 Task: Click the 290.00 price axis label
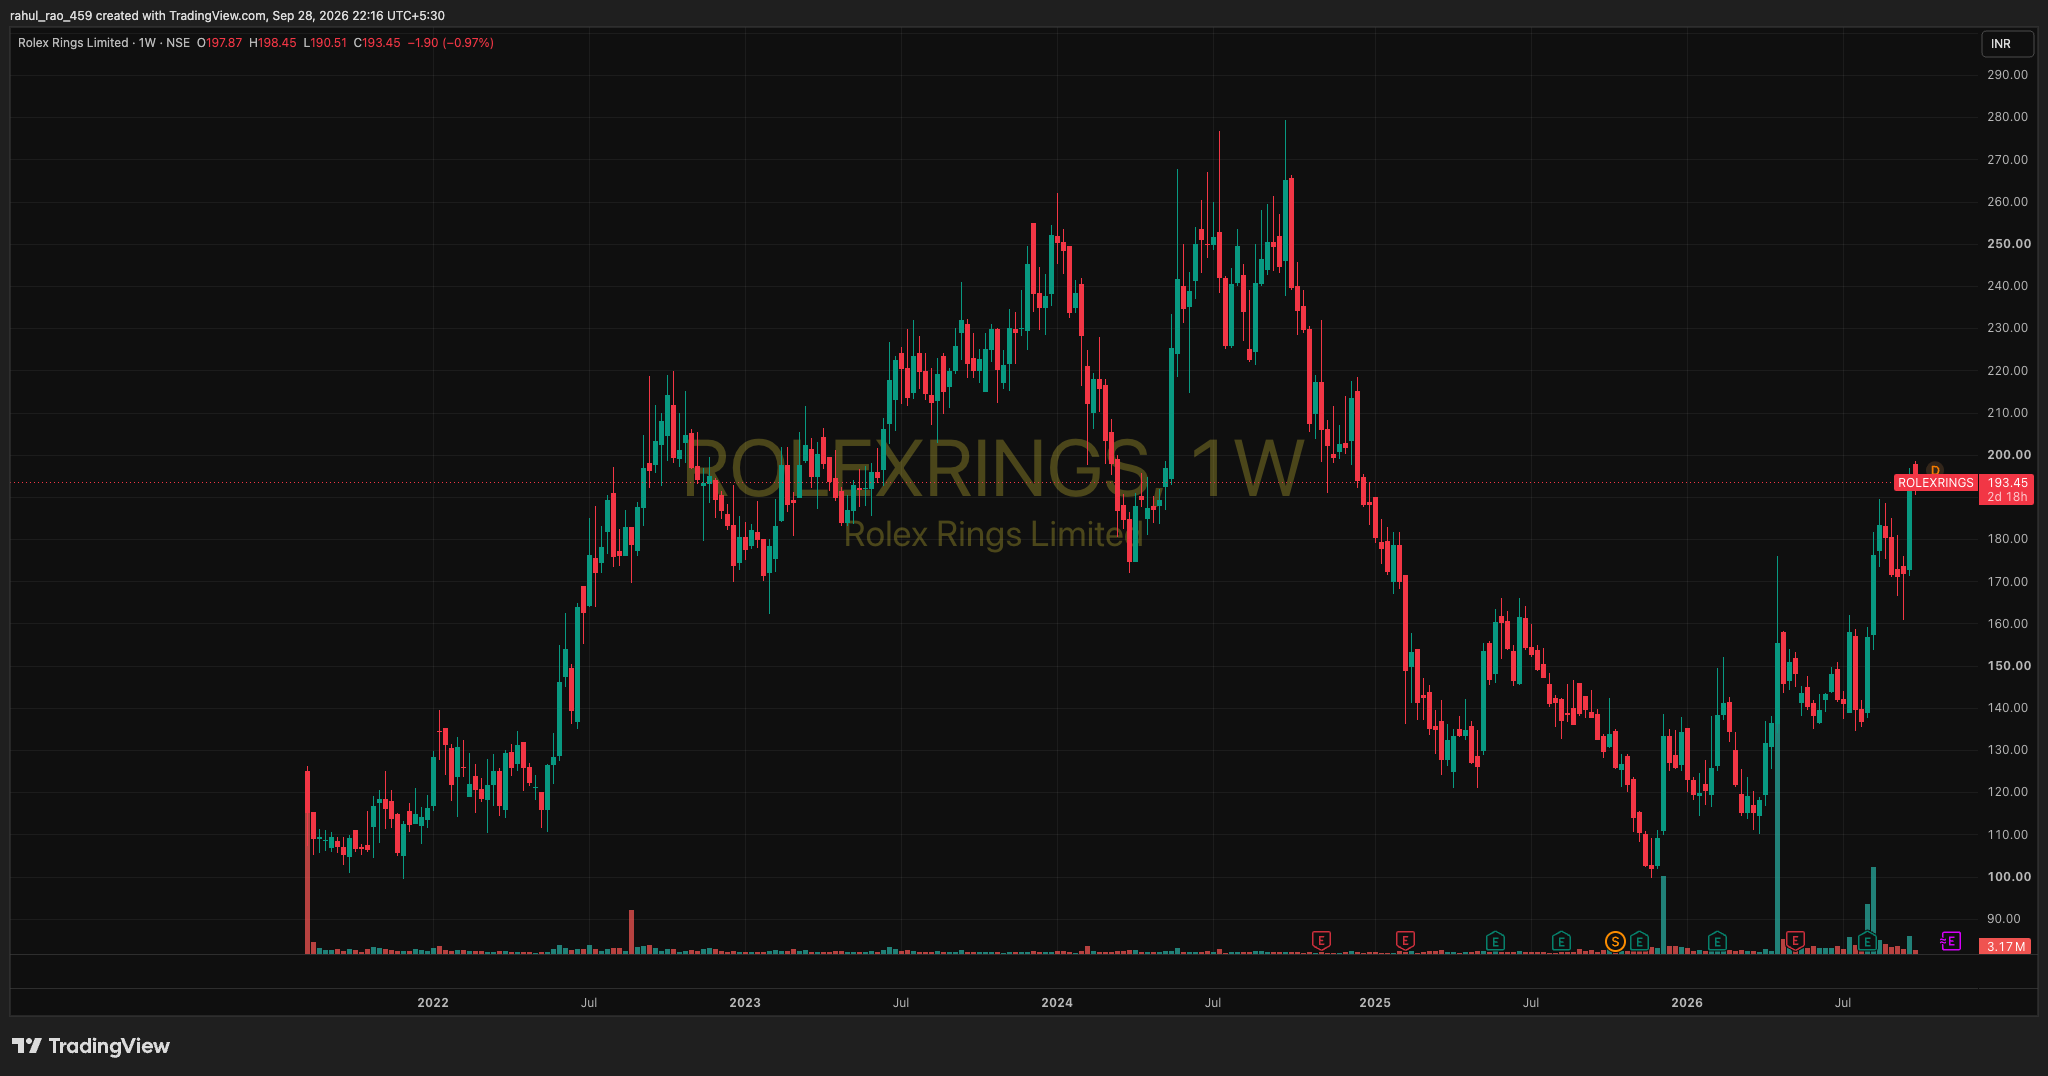click(2007, 75)
